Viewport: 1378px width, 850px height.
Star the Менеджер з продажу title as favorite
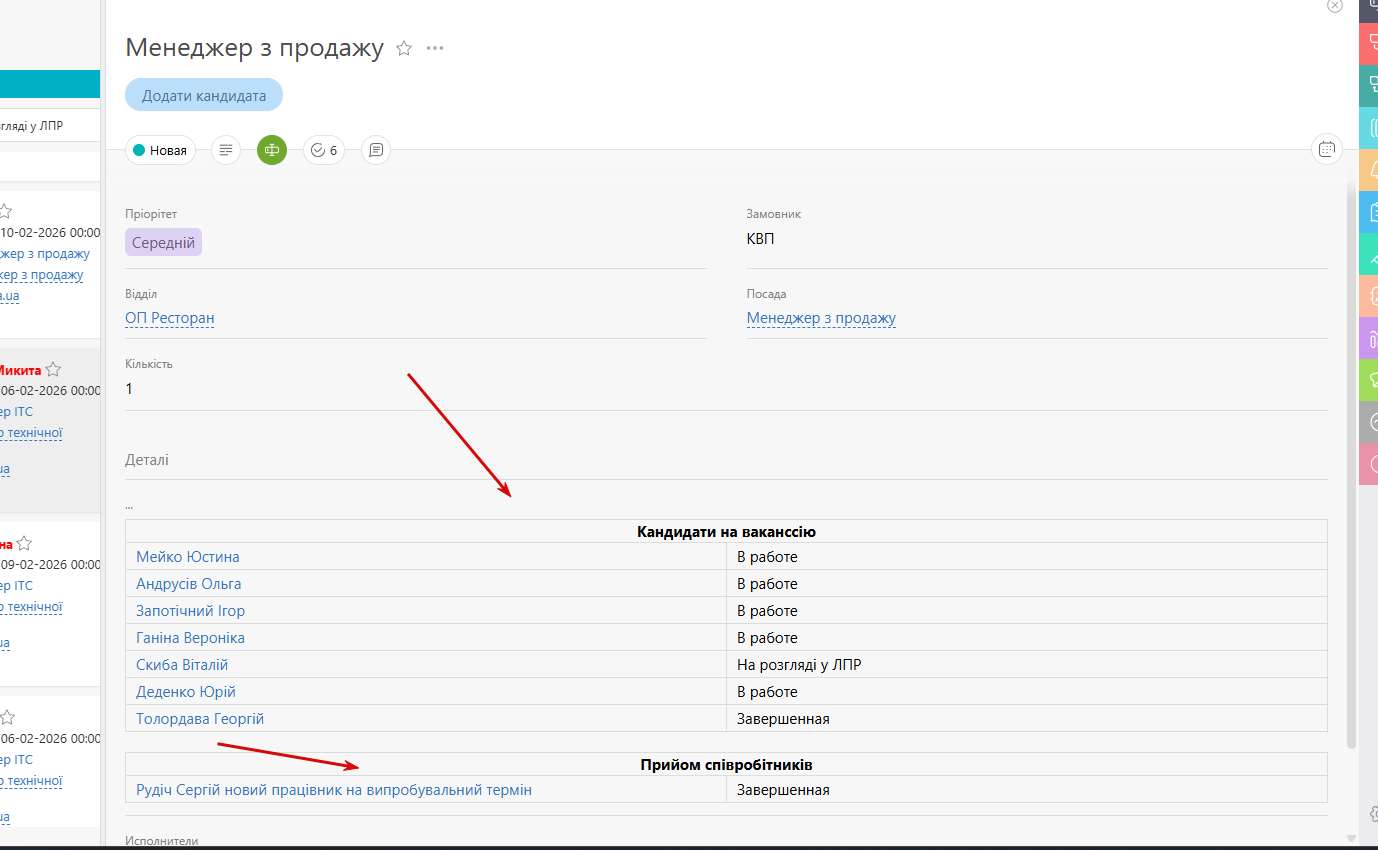pyautogui.click(x=404, y=48)
